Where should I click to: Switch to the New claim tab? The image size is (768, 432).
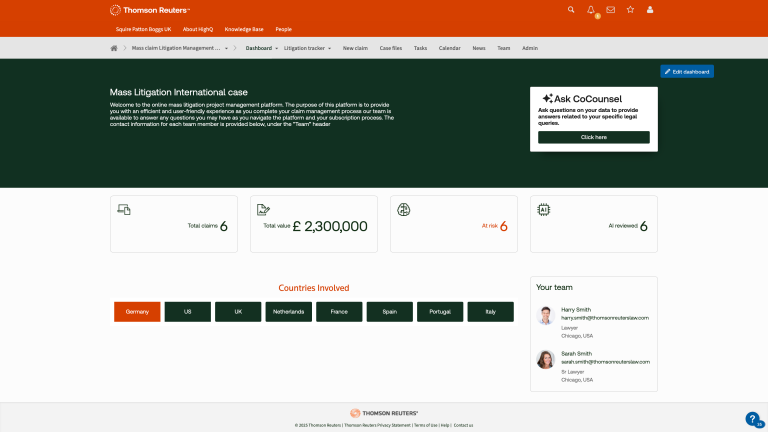pyautogui.click(x=355, y=48)
